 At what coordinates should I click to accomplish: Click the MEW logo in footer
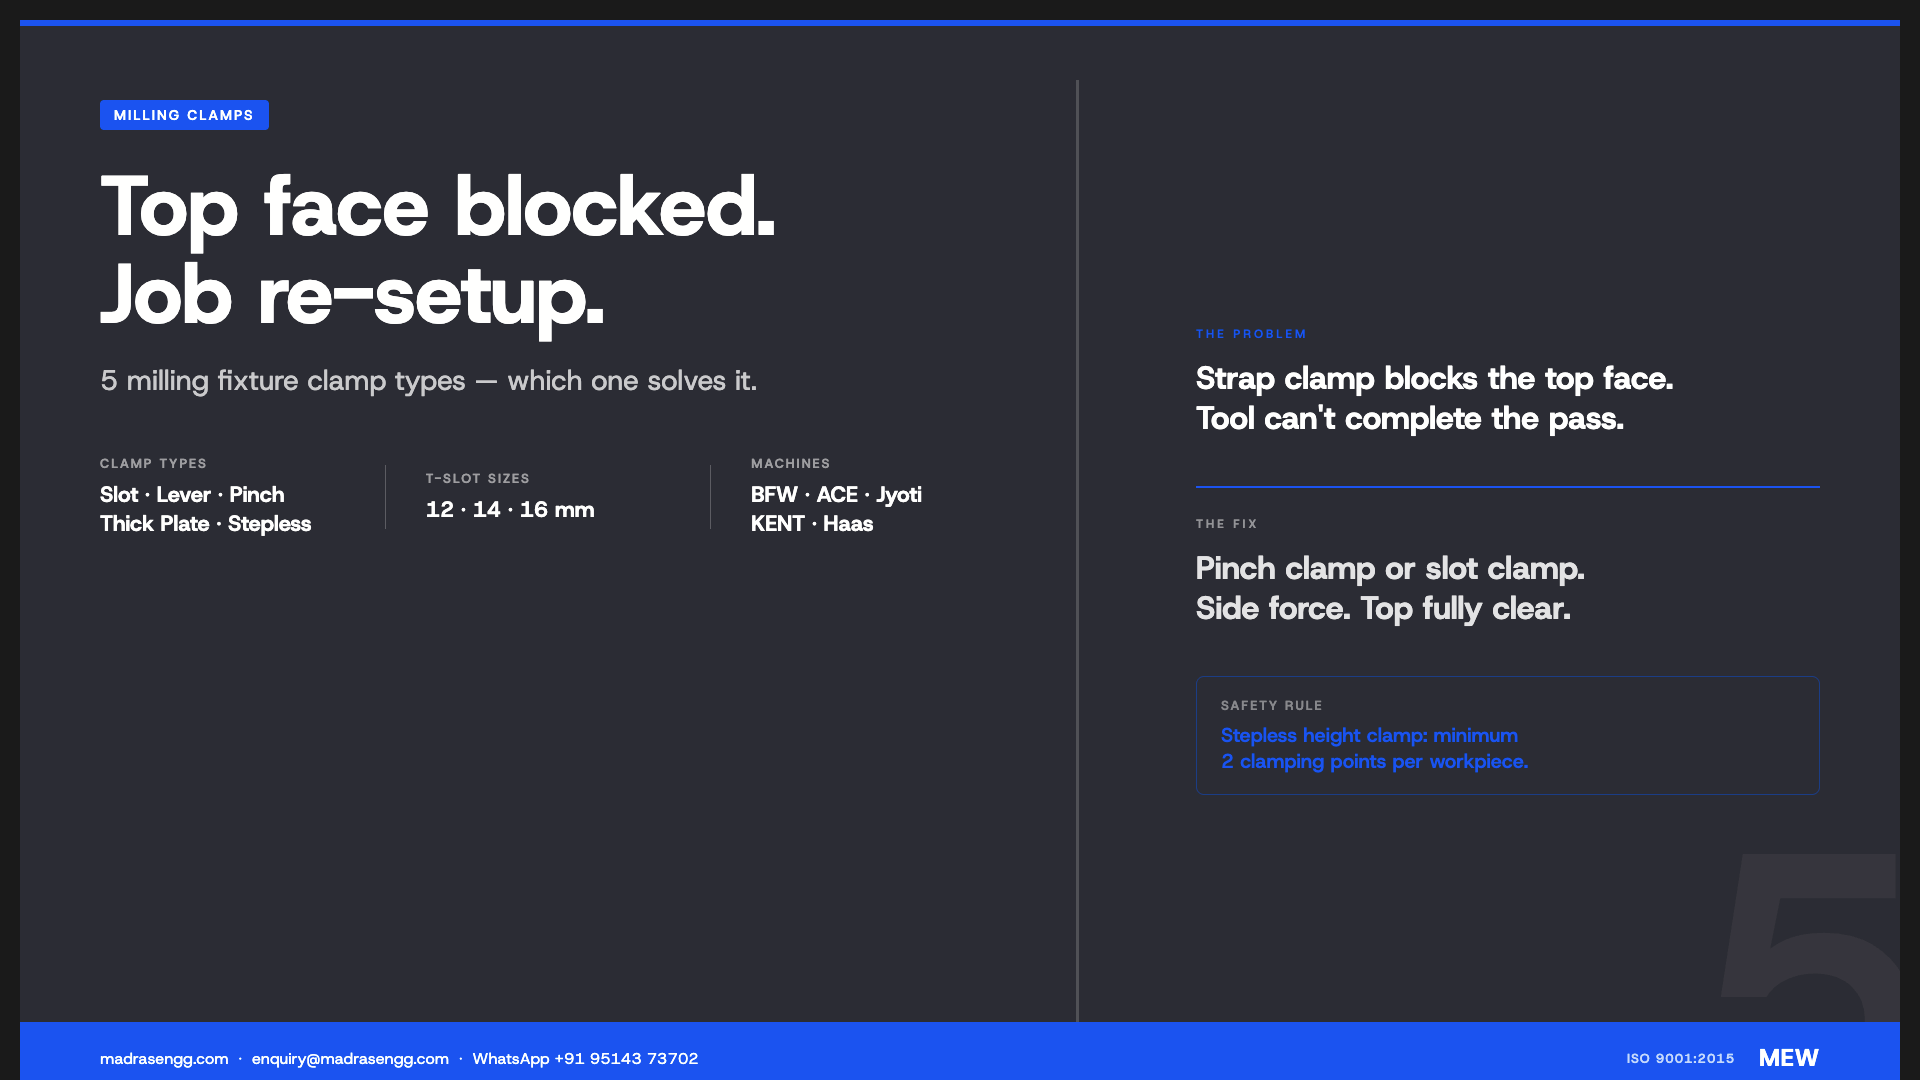point(1788,1058)
